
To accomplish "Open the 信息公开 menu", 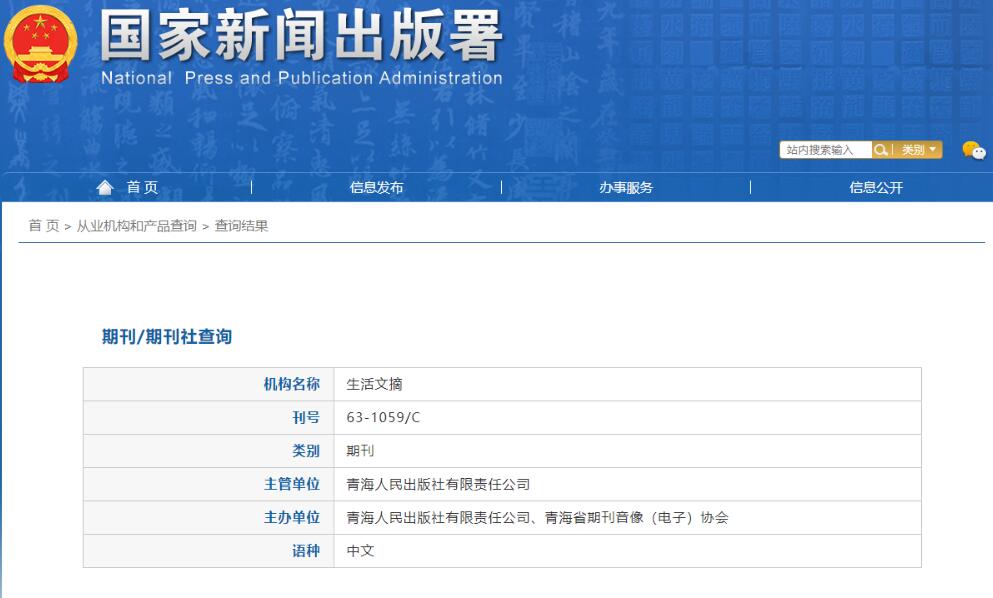I will coord(876,187).
